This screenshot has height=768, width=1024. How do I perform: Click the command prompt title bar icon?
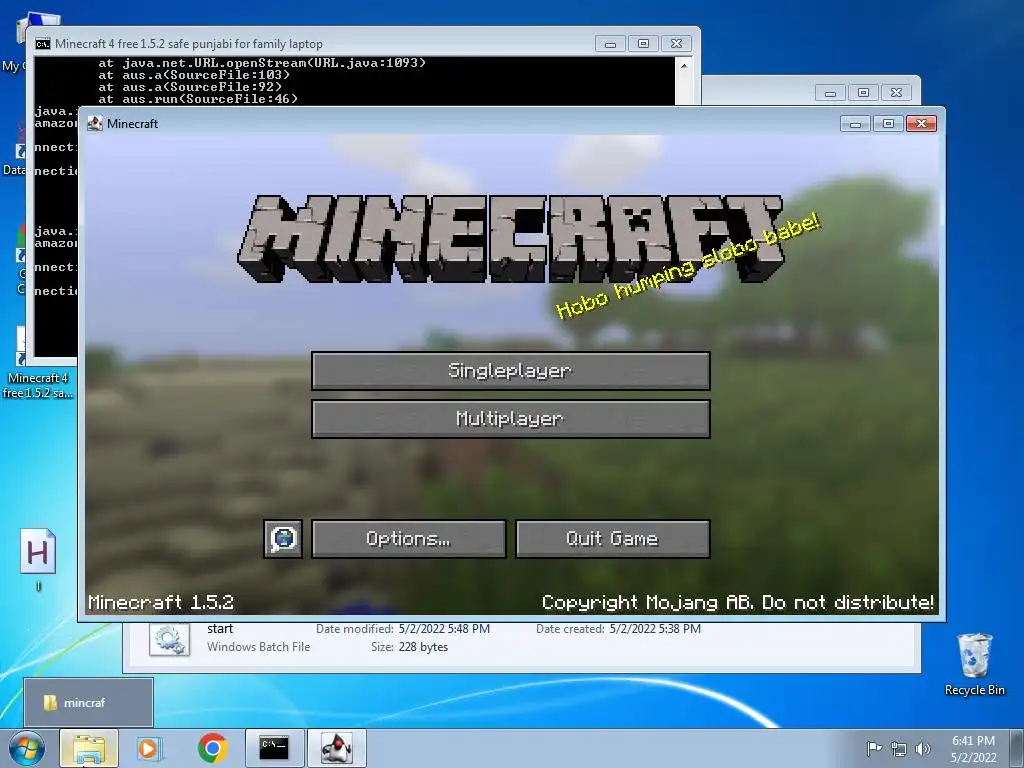pyautogui.click(x=43, y=44)
